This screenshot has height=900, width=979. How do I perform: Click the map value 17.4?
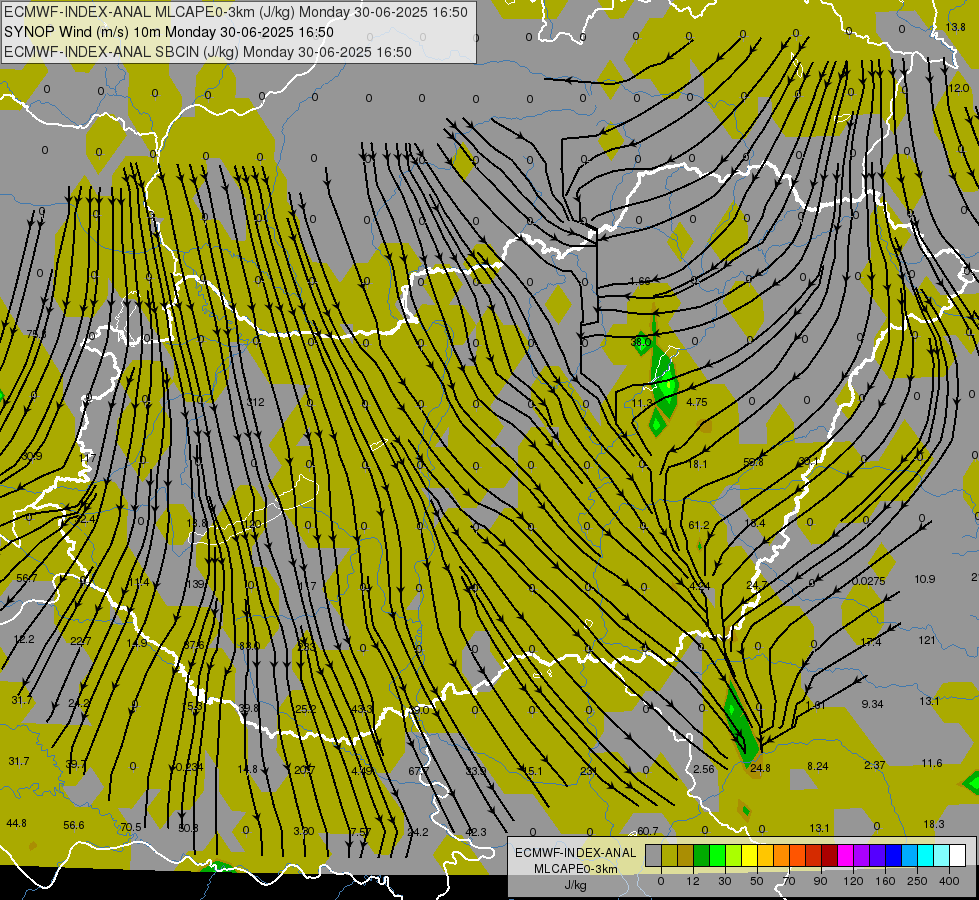click(871, 642)
